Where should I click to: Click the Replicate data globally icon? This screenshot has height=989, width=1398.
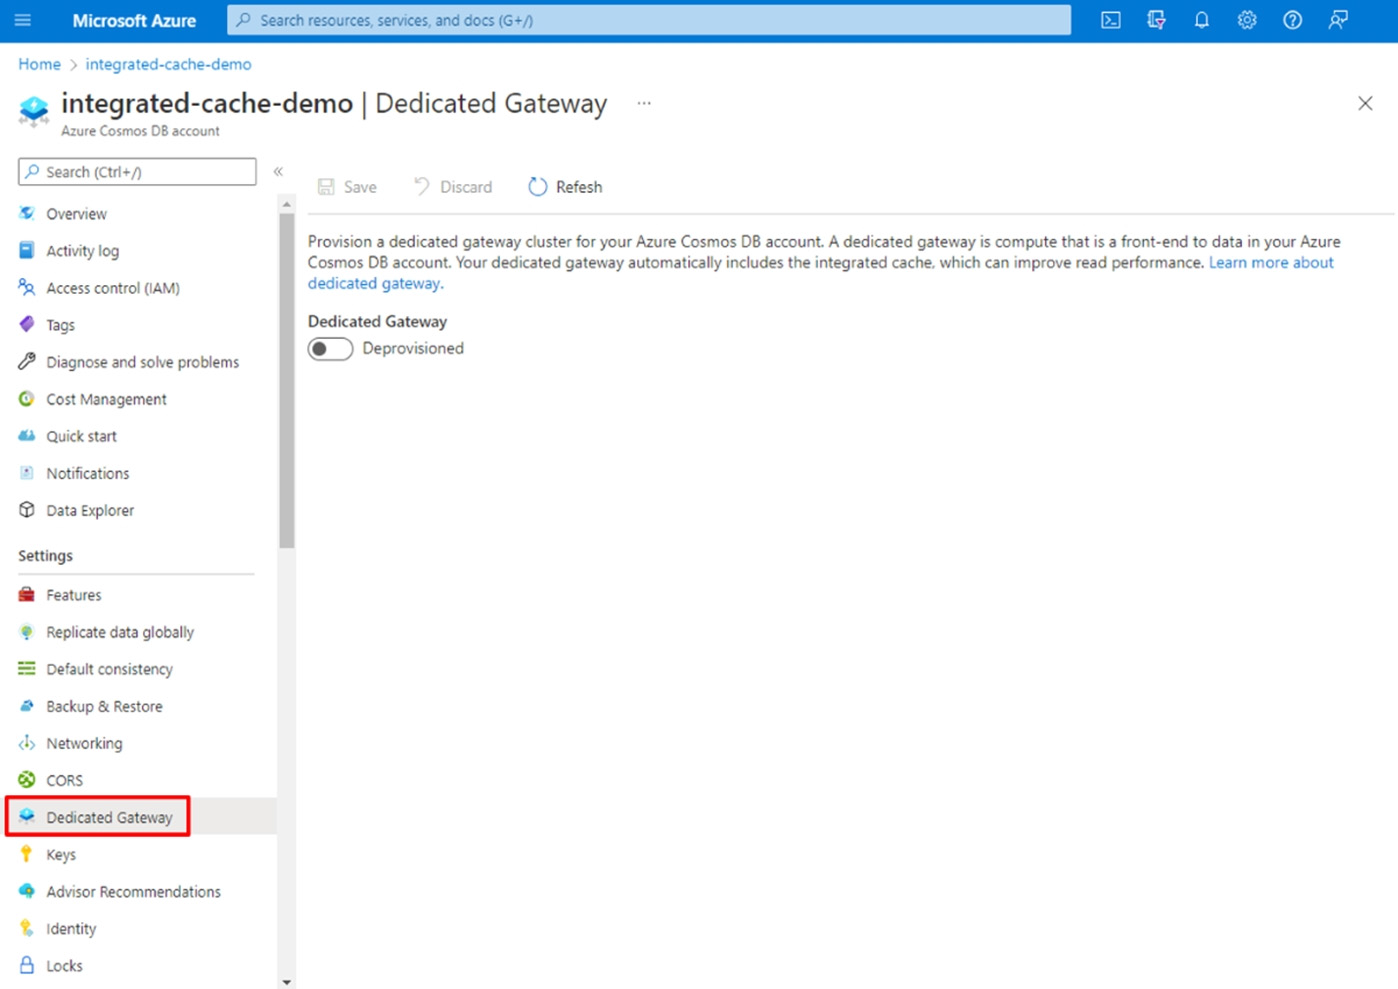click(x=27, y=631)
